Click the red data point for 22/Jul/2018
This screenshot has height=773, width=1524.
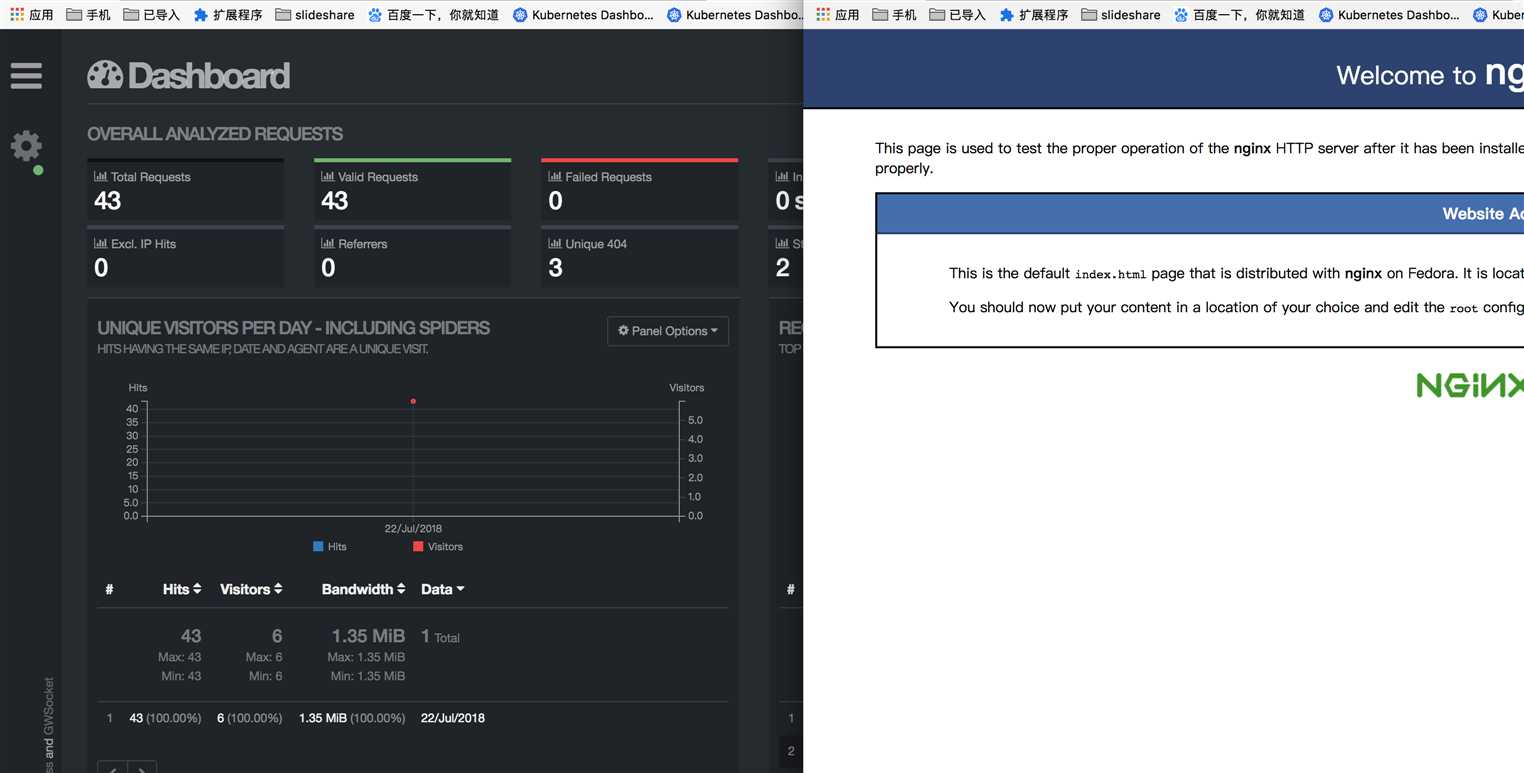coord(413,401)
